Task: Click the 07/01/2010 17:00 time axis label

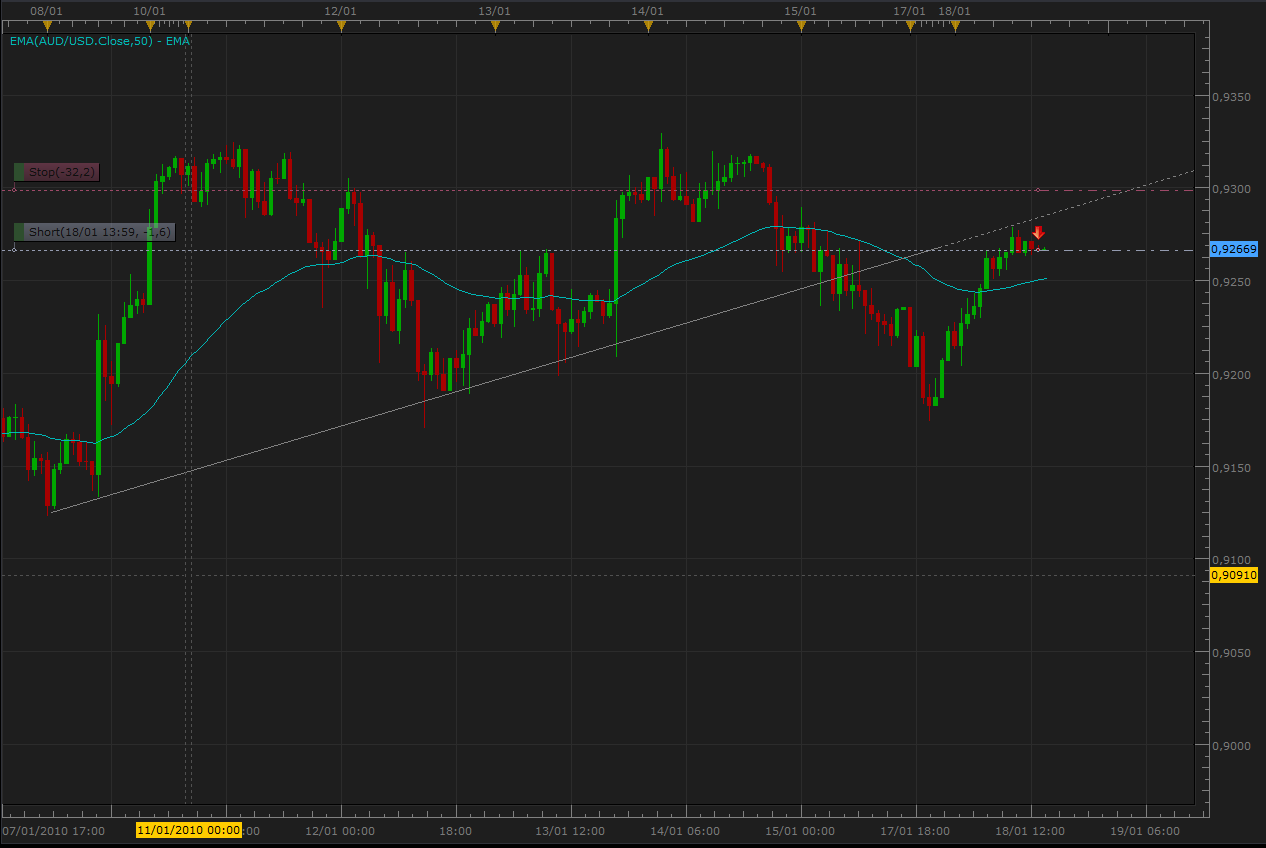Action: (x=55, y=830)
